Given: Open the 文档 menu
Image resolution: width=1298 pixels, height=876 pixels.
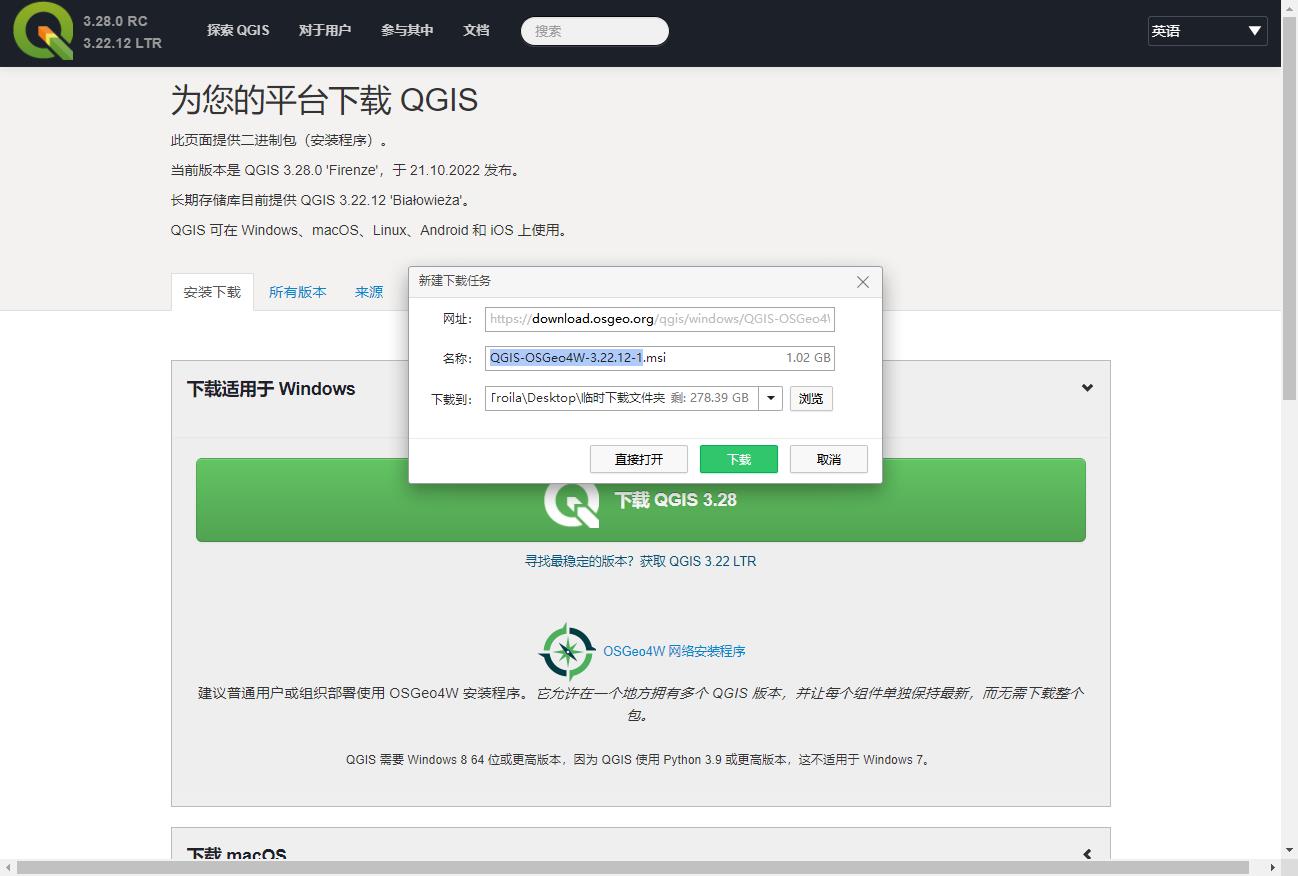Looking at the screenshot, I should coord(476,31).
